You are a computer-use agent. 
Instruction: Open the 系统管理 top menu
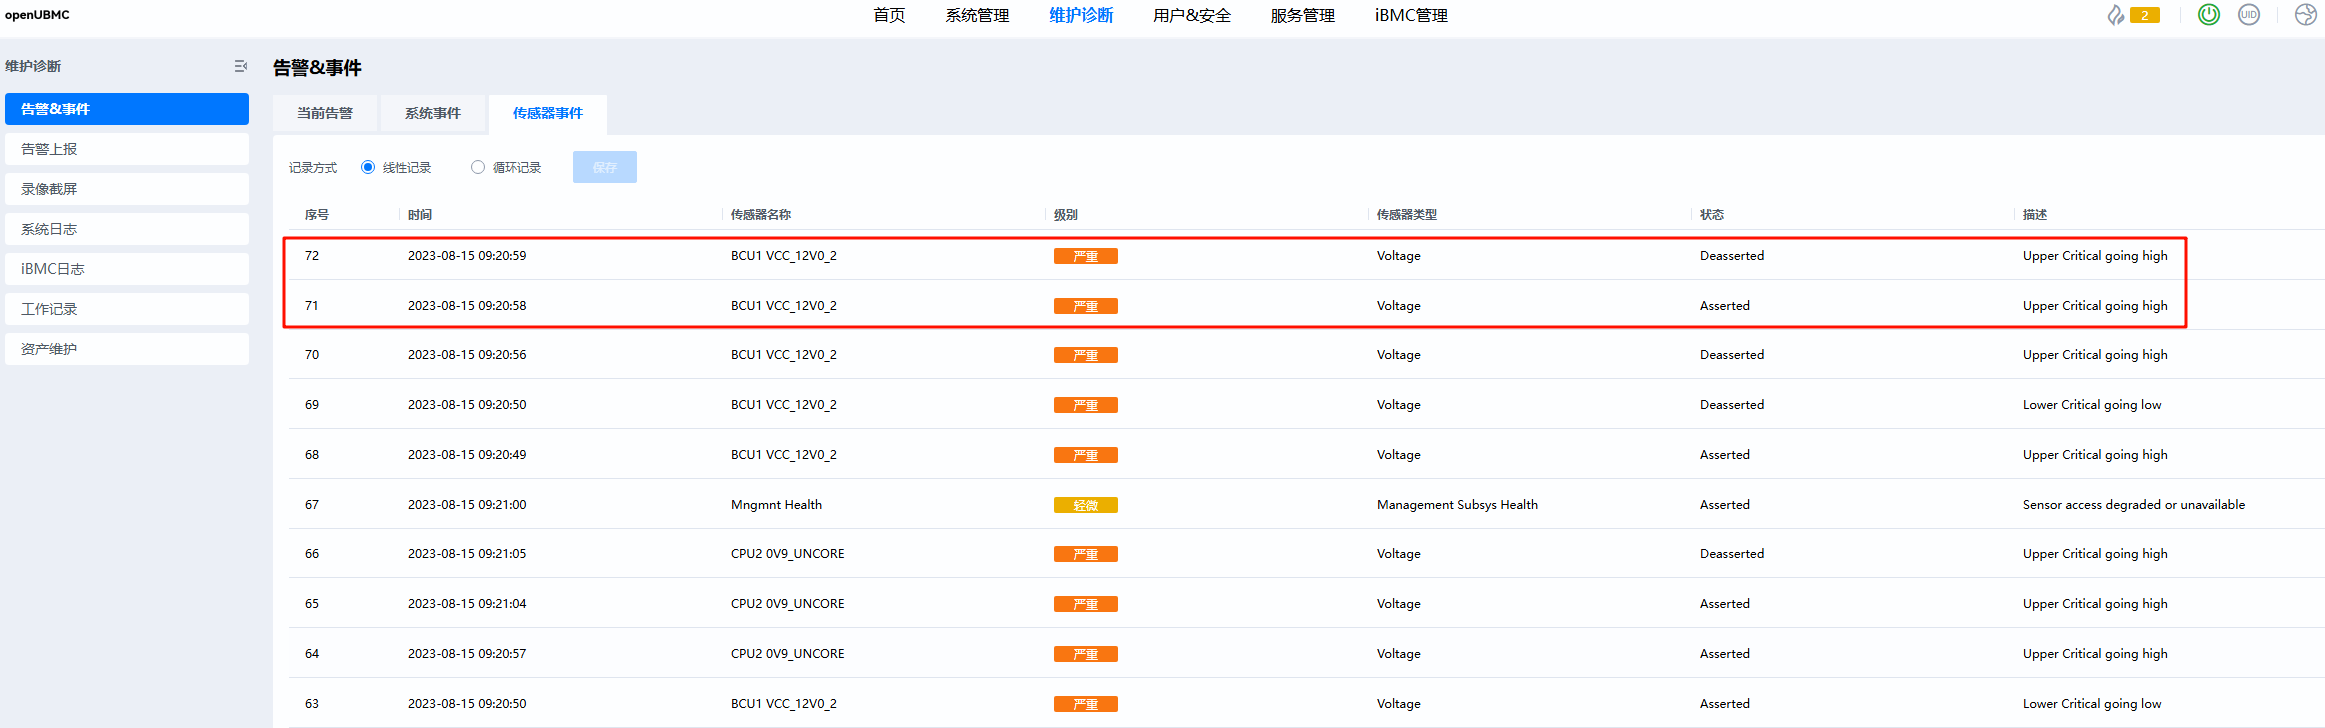point(977,15)
